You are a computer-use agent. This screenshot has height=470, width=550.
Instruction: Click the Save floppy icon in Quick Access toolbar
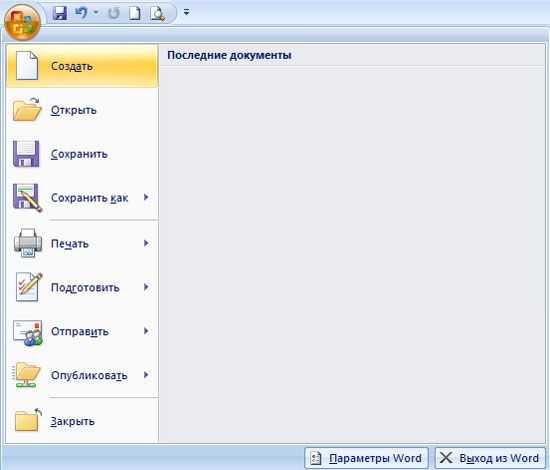60,13
